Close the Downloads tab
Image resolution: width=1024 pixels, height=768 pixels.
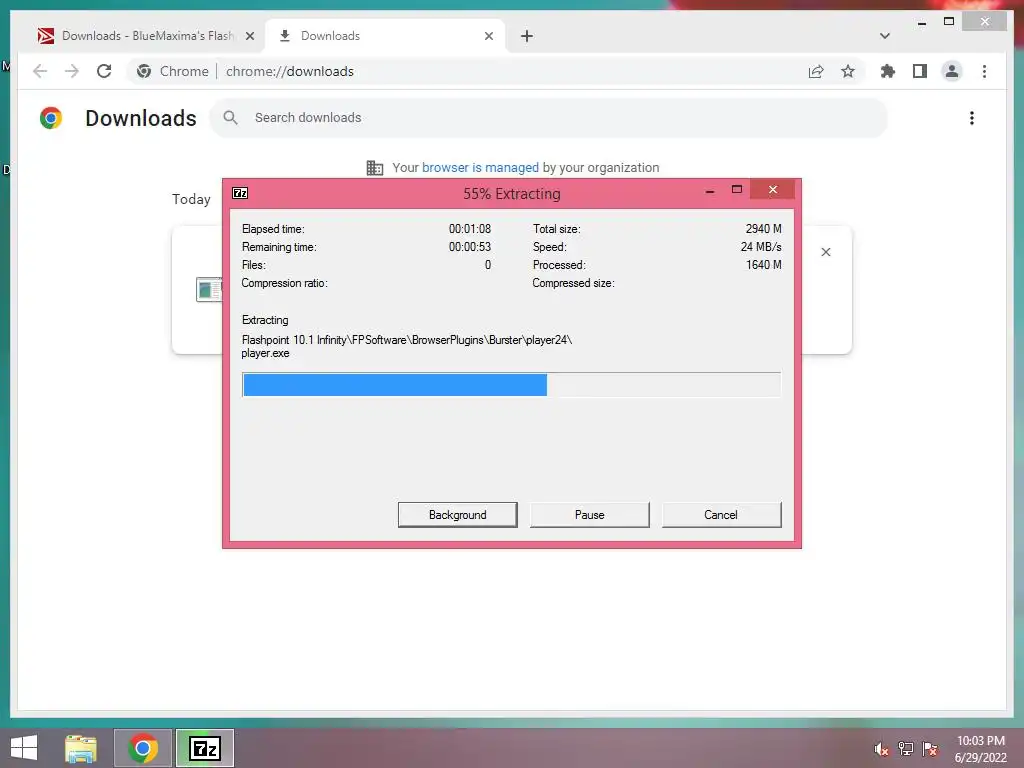click(x=488, y=36)
